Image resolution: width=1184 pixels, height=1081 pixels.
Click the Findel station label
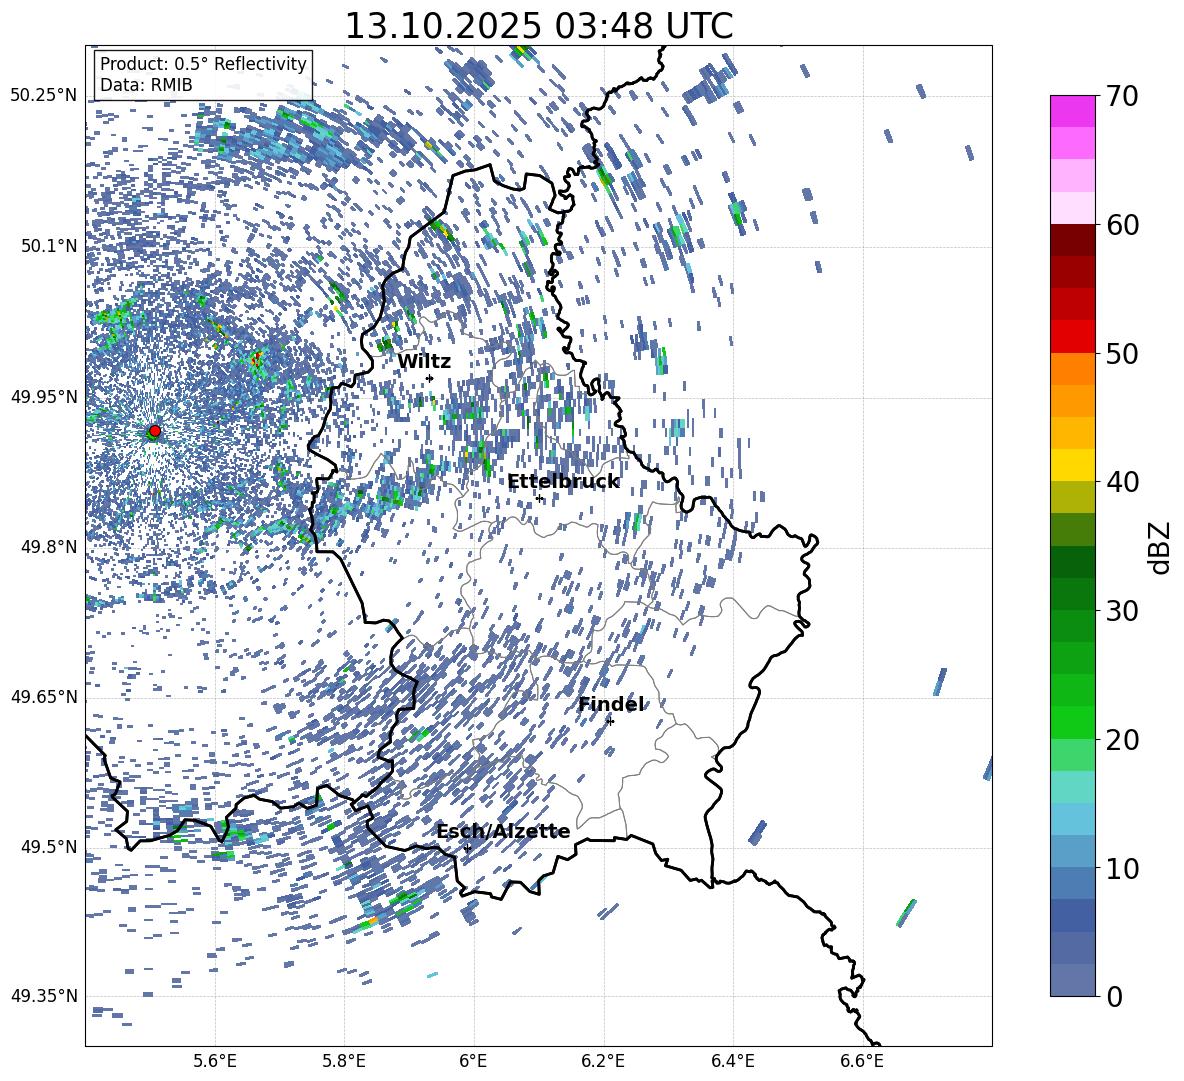pos(611,704)
